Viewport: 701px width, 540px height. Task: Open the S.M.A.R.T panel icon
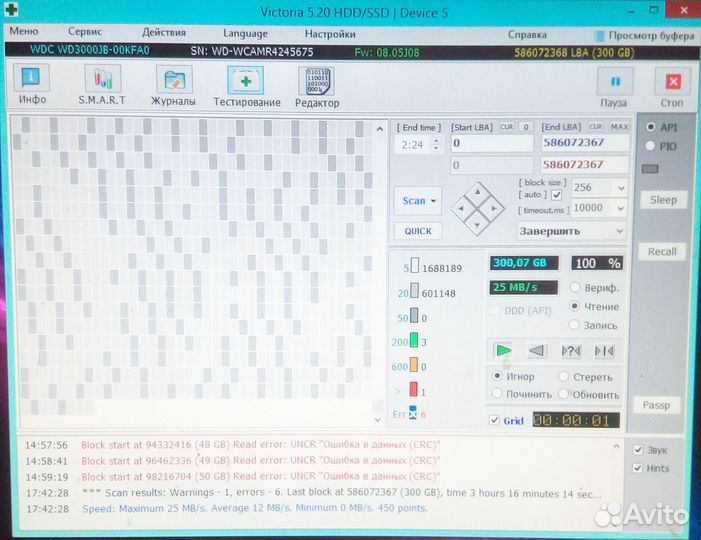coord(101,80)
